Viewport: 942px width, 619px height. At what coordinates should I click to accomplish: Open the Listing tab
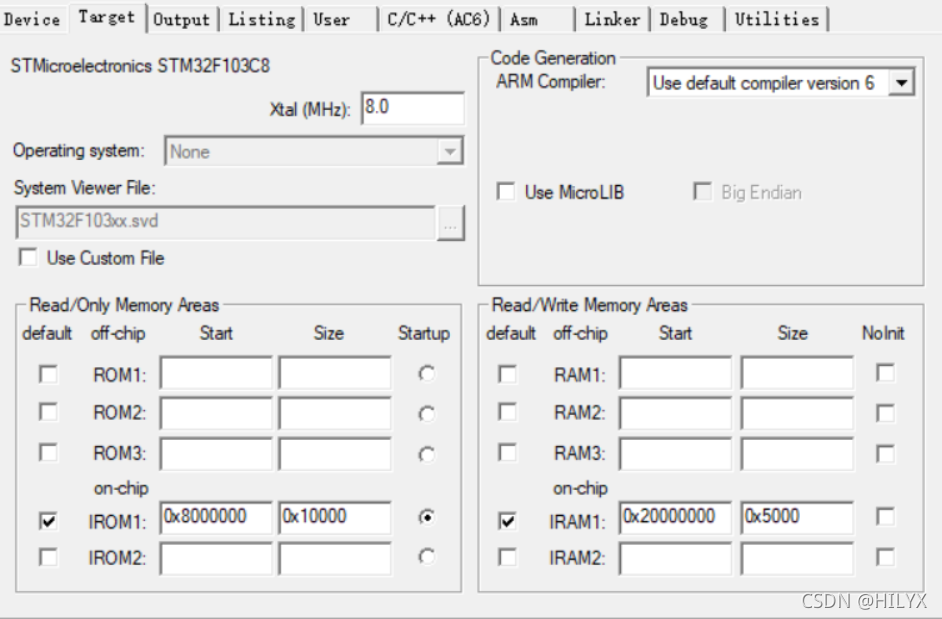pos(261,19)
